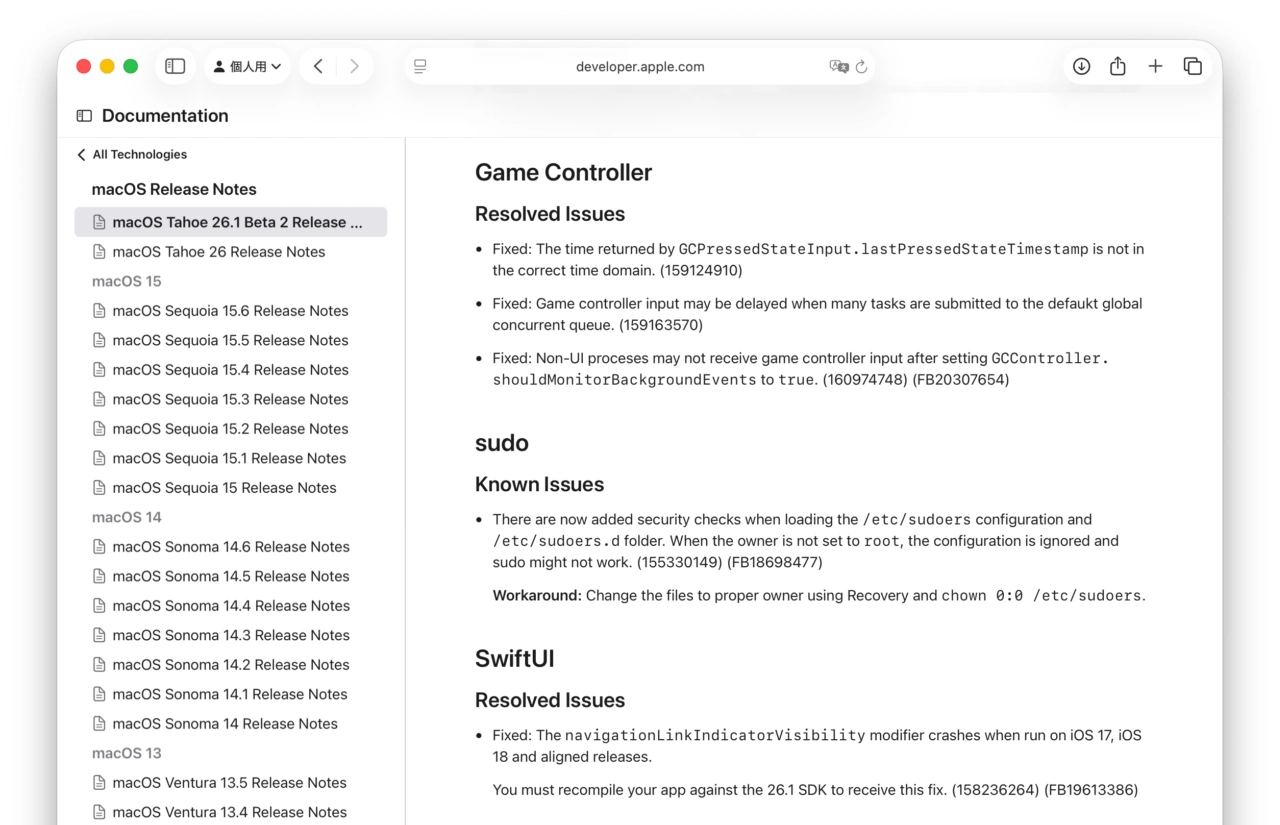Screen dimensions: 1280x825
Task: Select macOS Tahoe 26 Release Notes tab item
Action: (220, 251)
